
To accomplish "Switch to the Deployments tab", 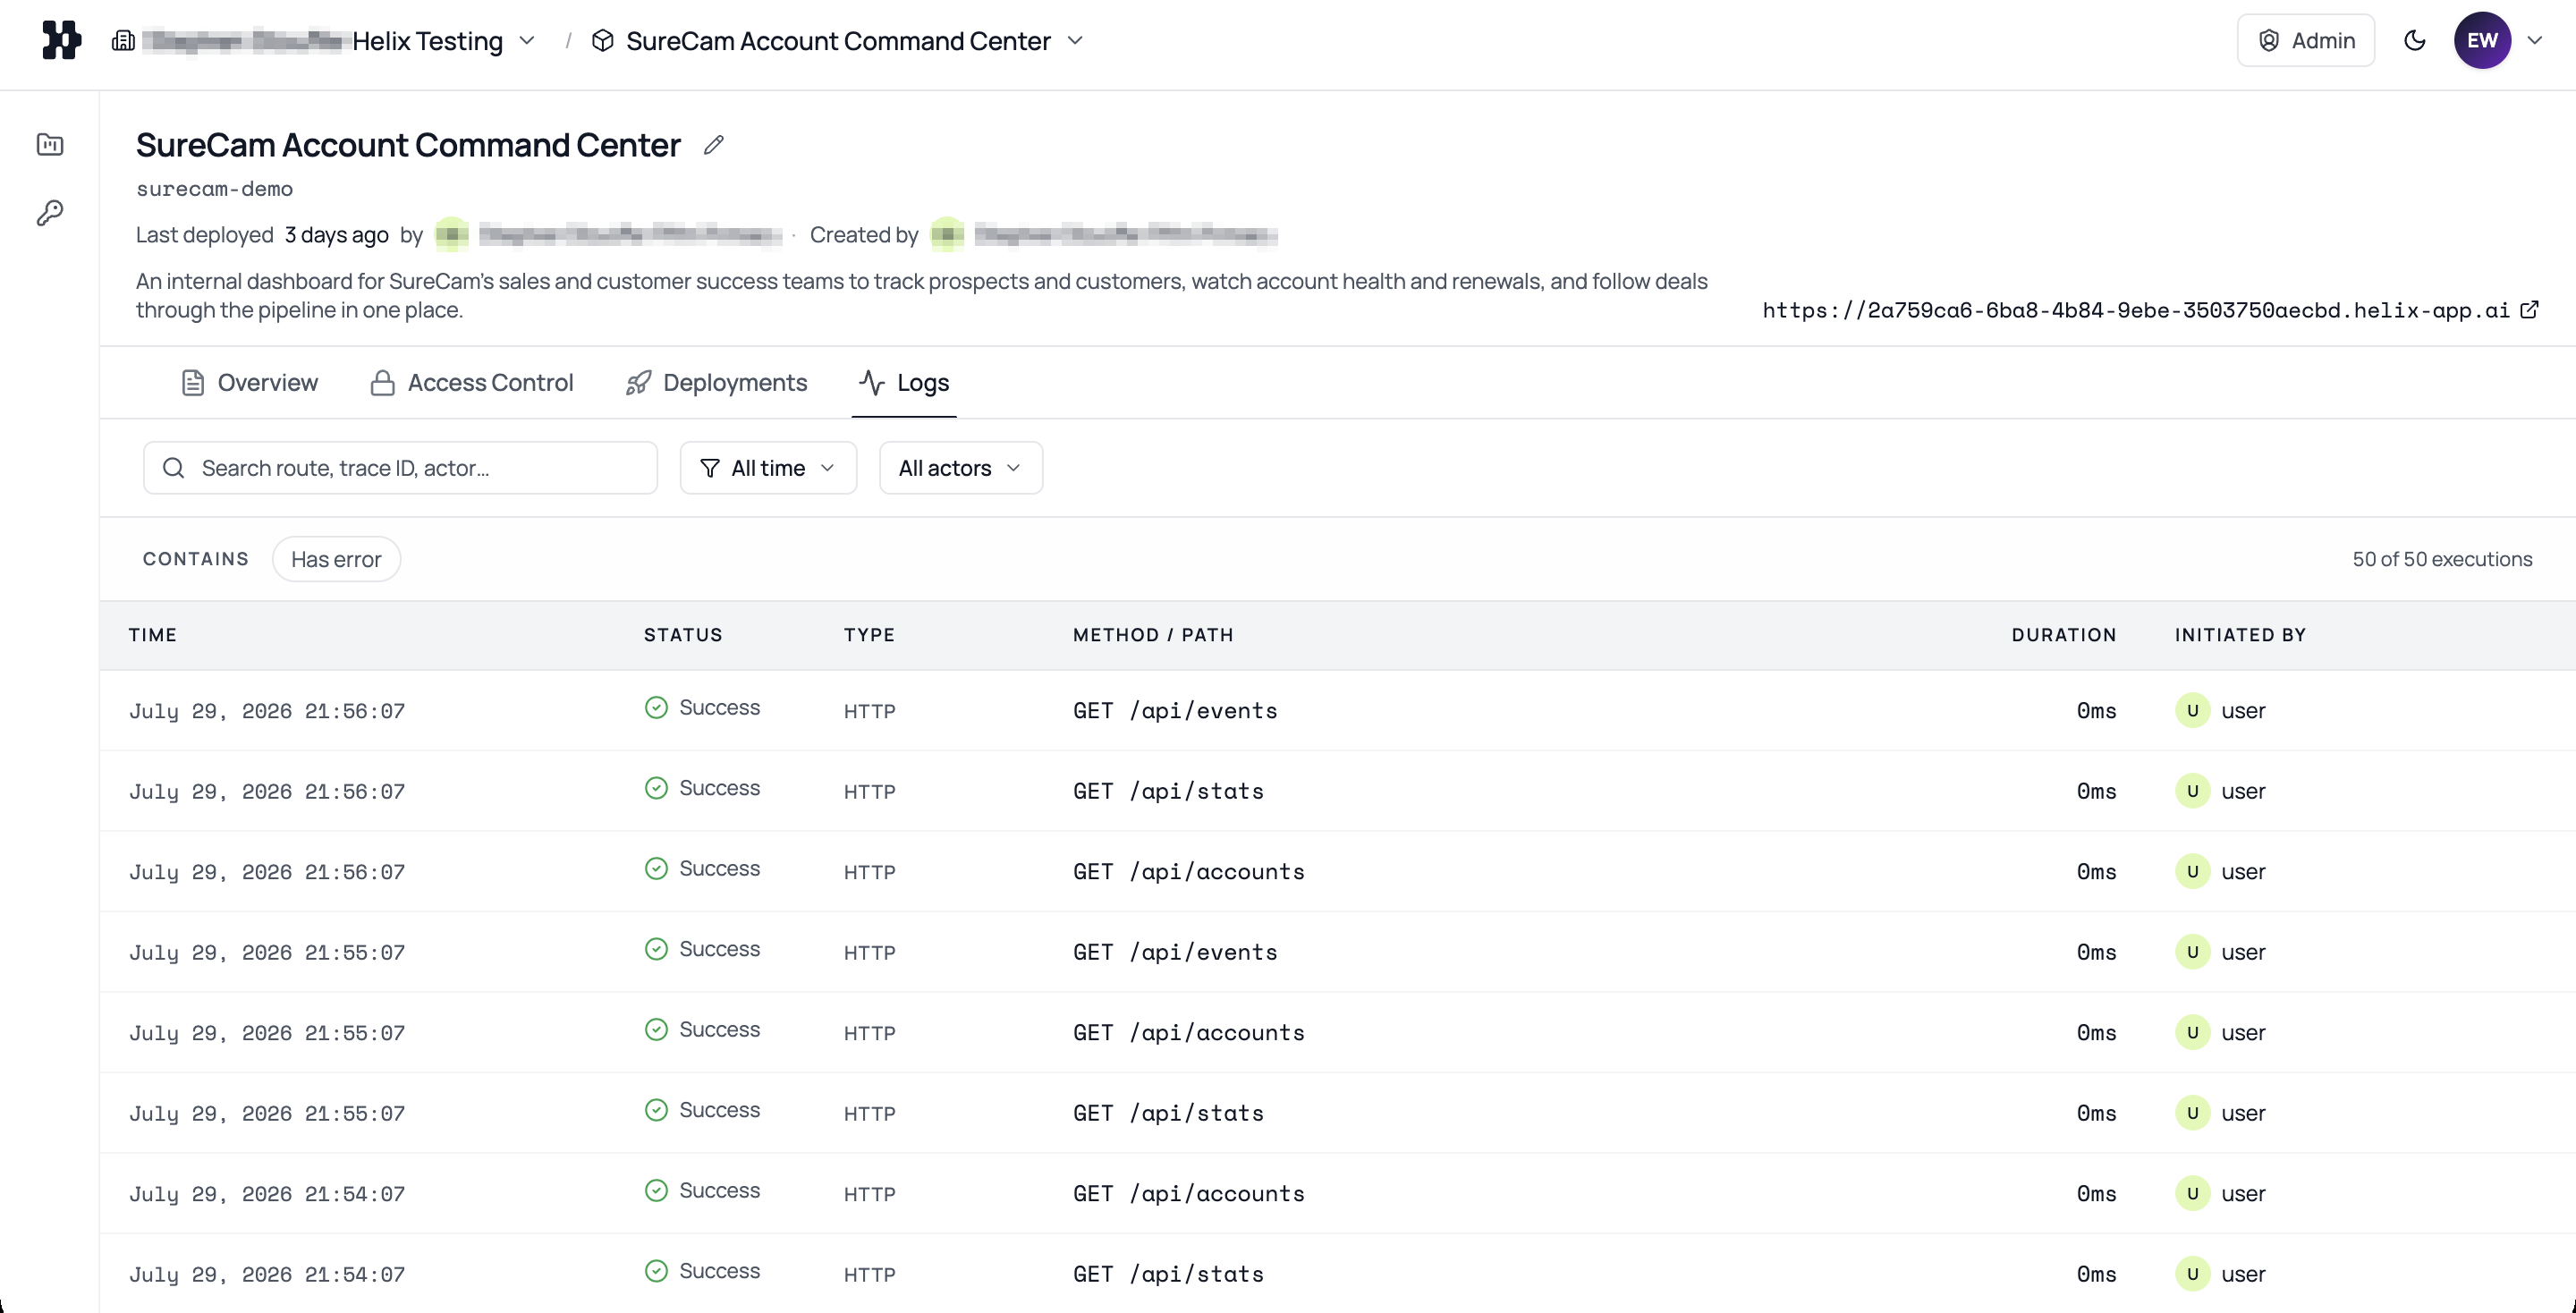I will (716, 383).
